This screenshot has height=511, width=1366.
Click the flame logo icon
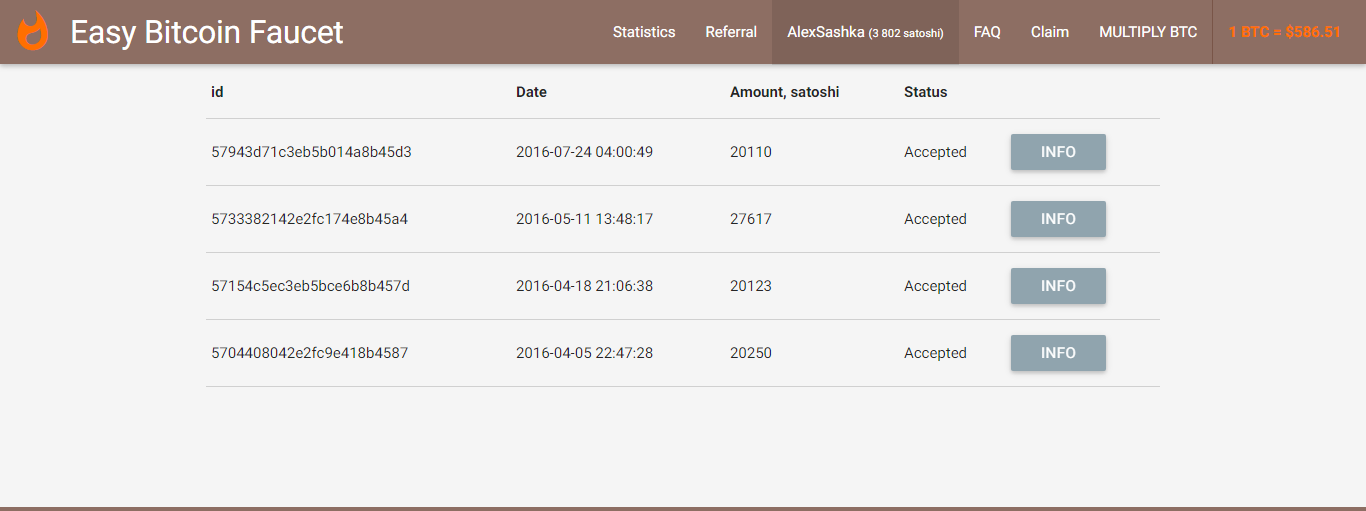(x=33, y=32)
